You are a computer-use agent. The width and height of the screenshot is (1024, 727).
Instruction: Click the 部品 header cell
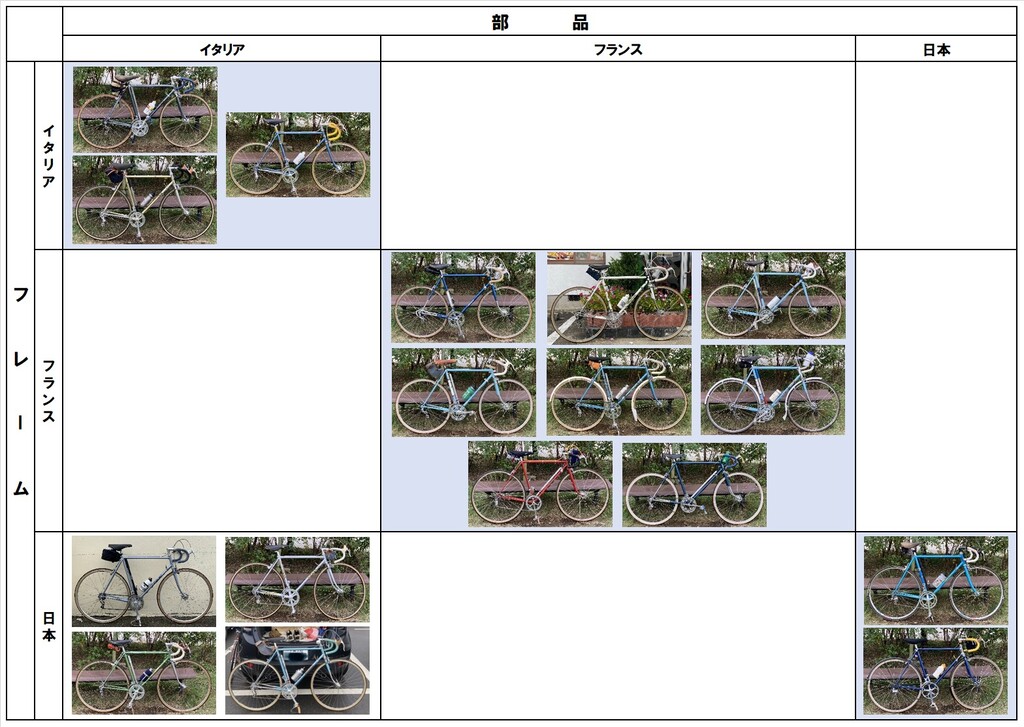(x=539, y=22)
